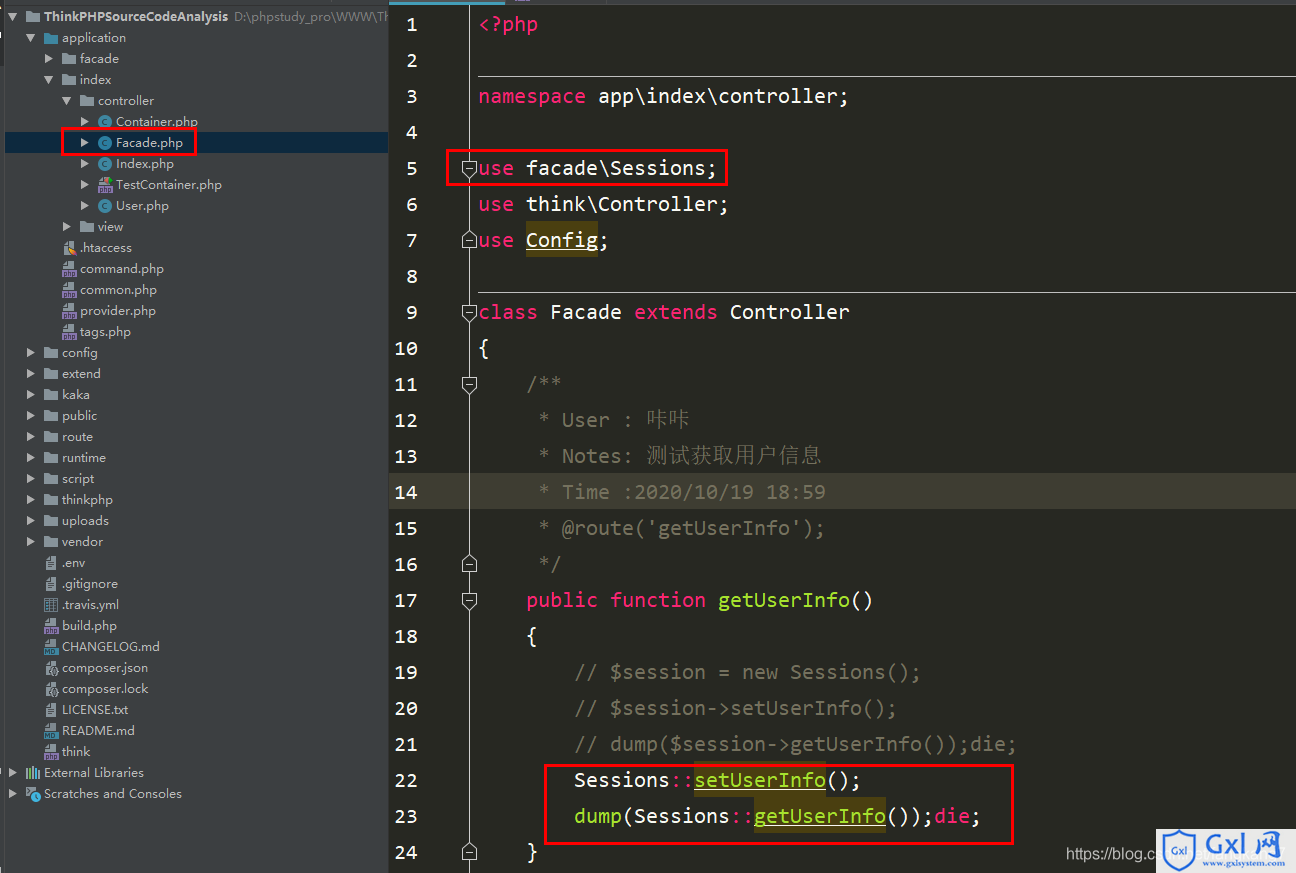Expand the Container.php file arrow
Viewport: 1296px width, 873px height.
click(x=85, y=122)
